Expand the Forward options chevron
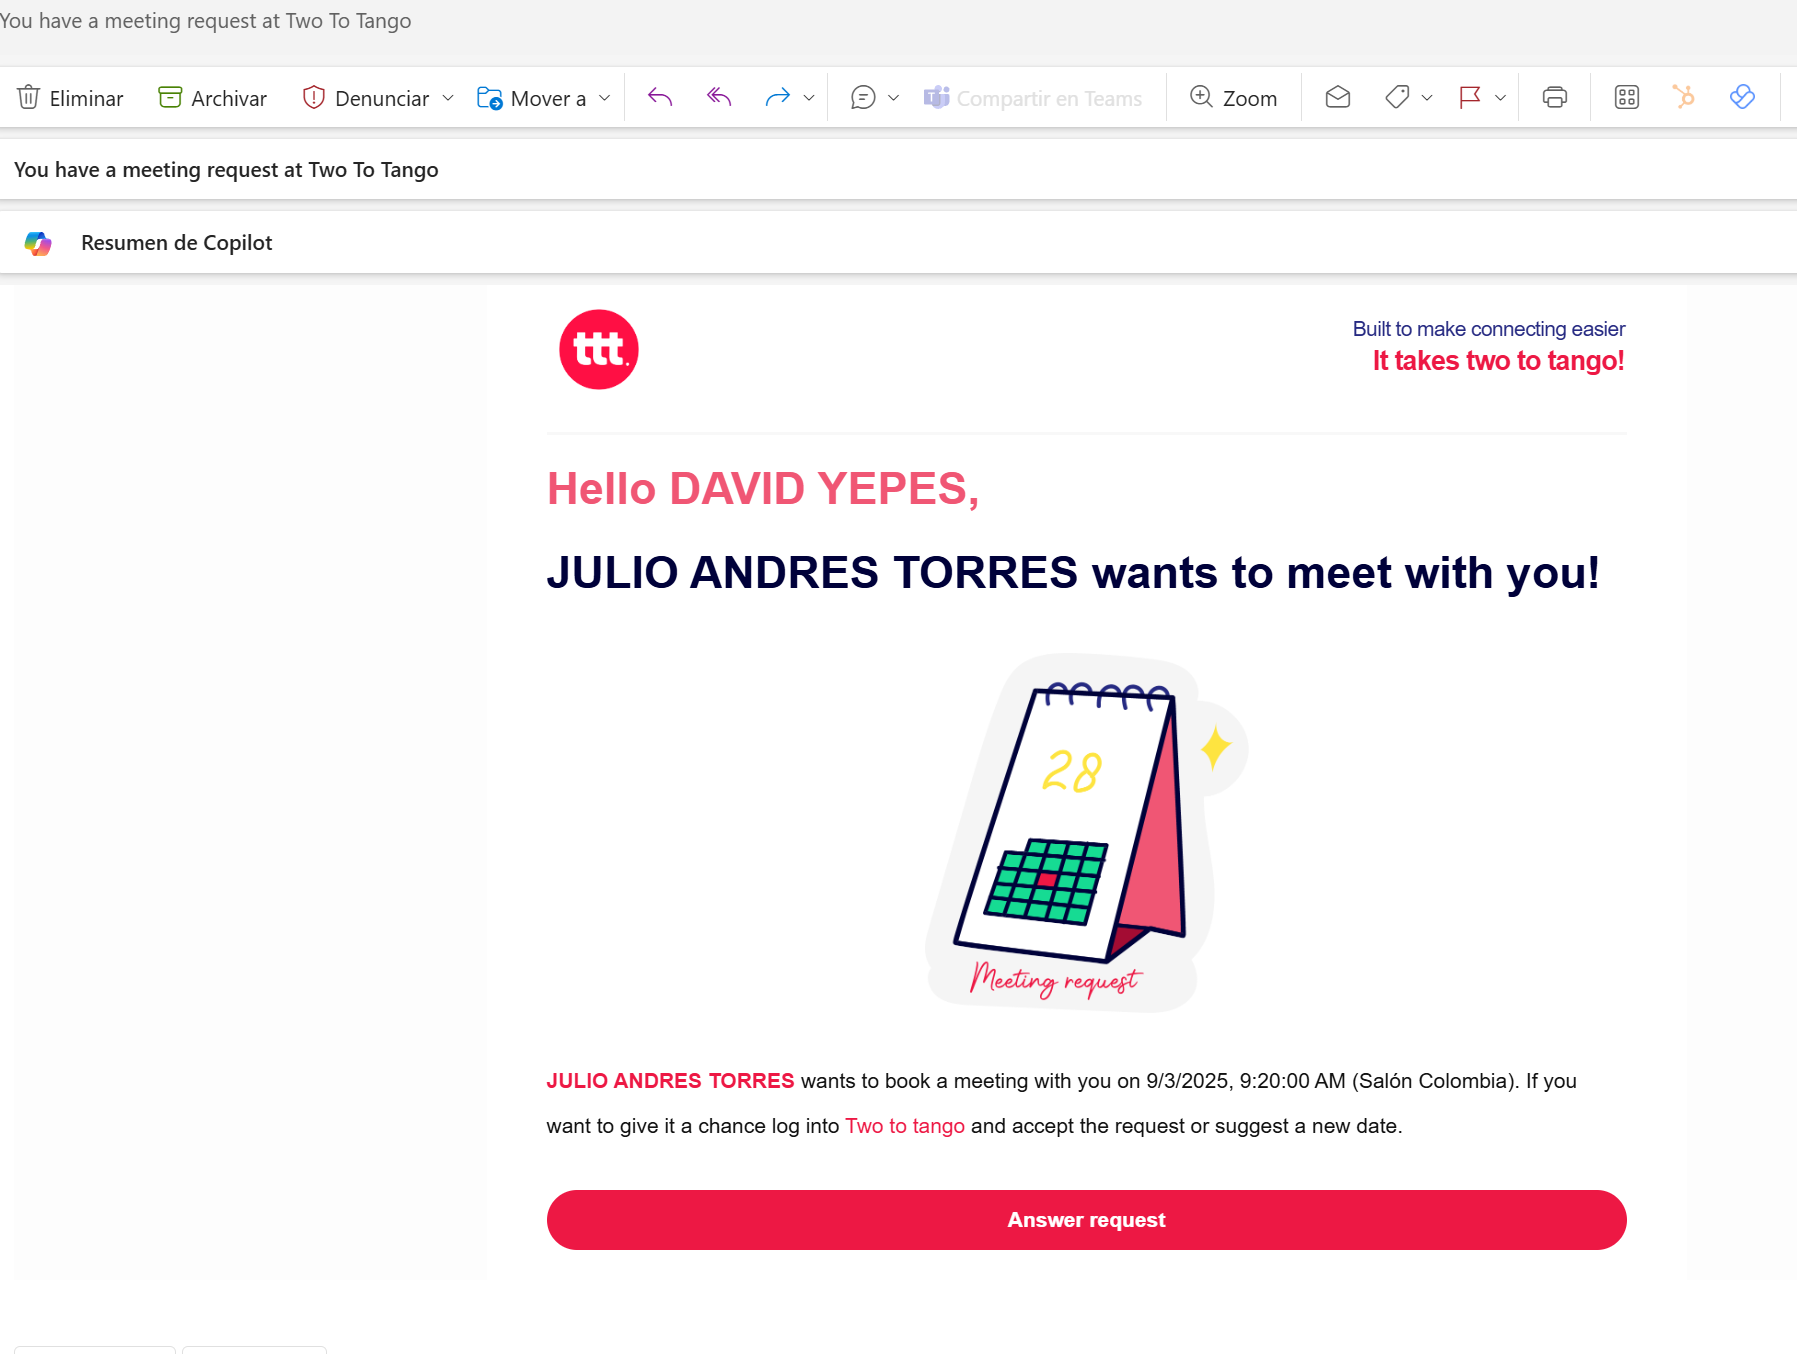Screen dimensions: 1797x1354 809,98
